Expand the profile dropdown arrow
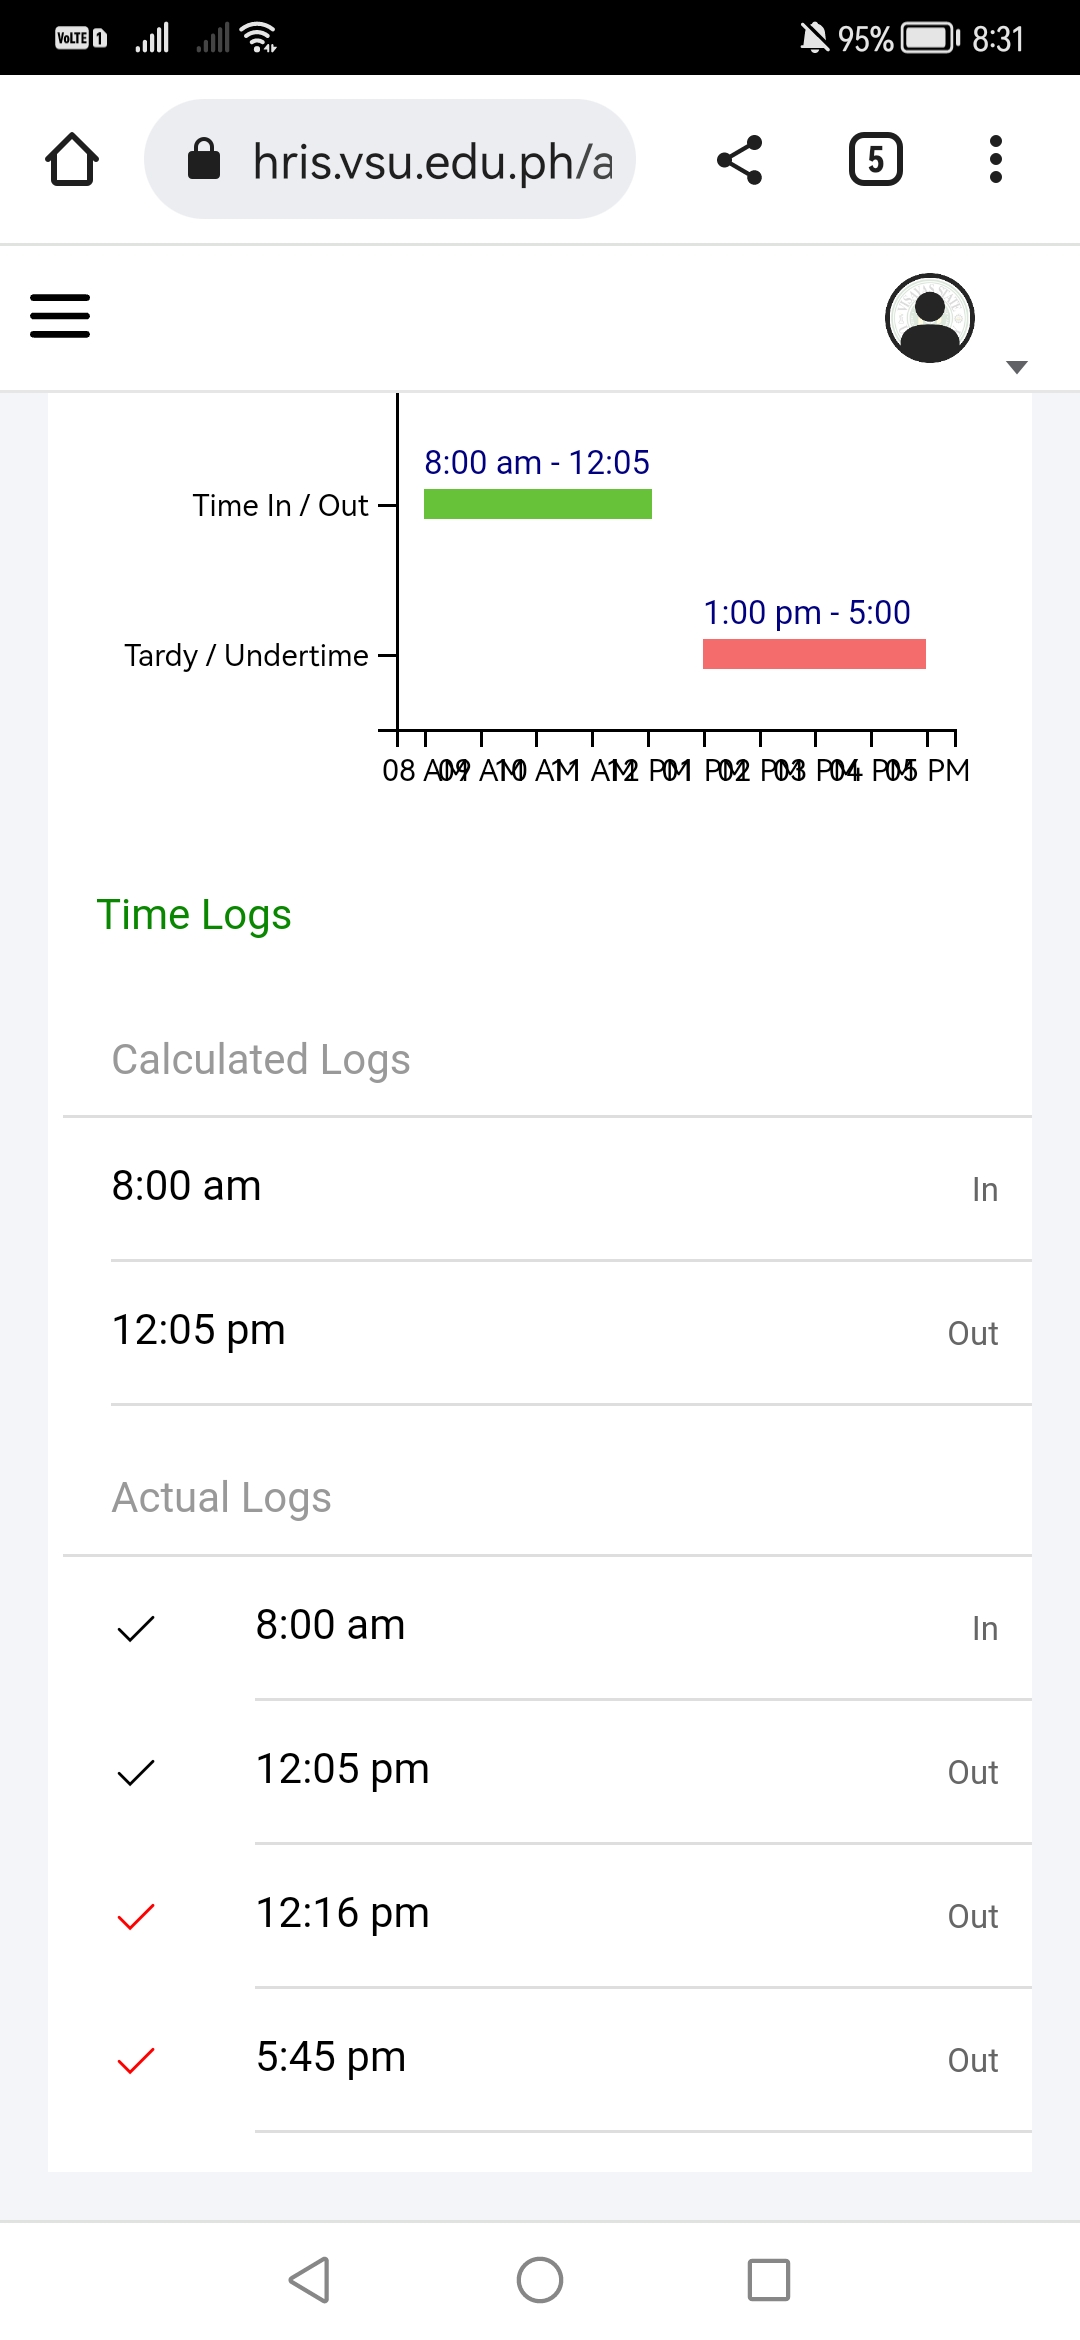Screen dimensions: 1080x2340 pos(1017,367)
